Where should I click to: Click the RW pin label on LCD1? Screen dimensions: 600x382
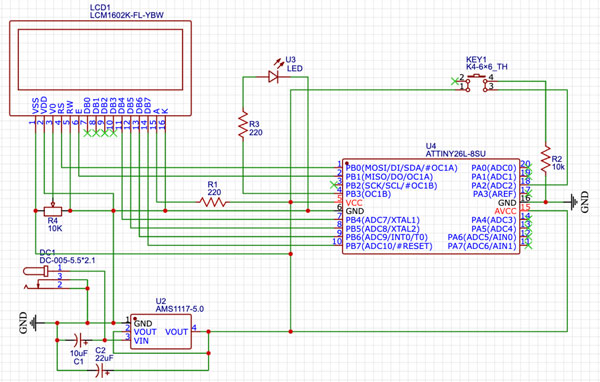pos(70,107)
